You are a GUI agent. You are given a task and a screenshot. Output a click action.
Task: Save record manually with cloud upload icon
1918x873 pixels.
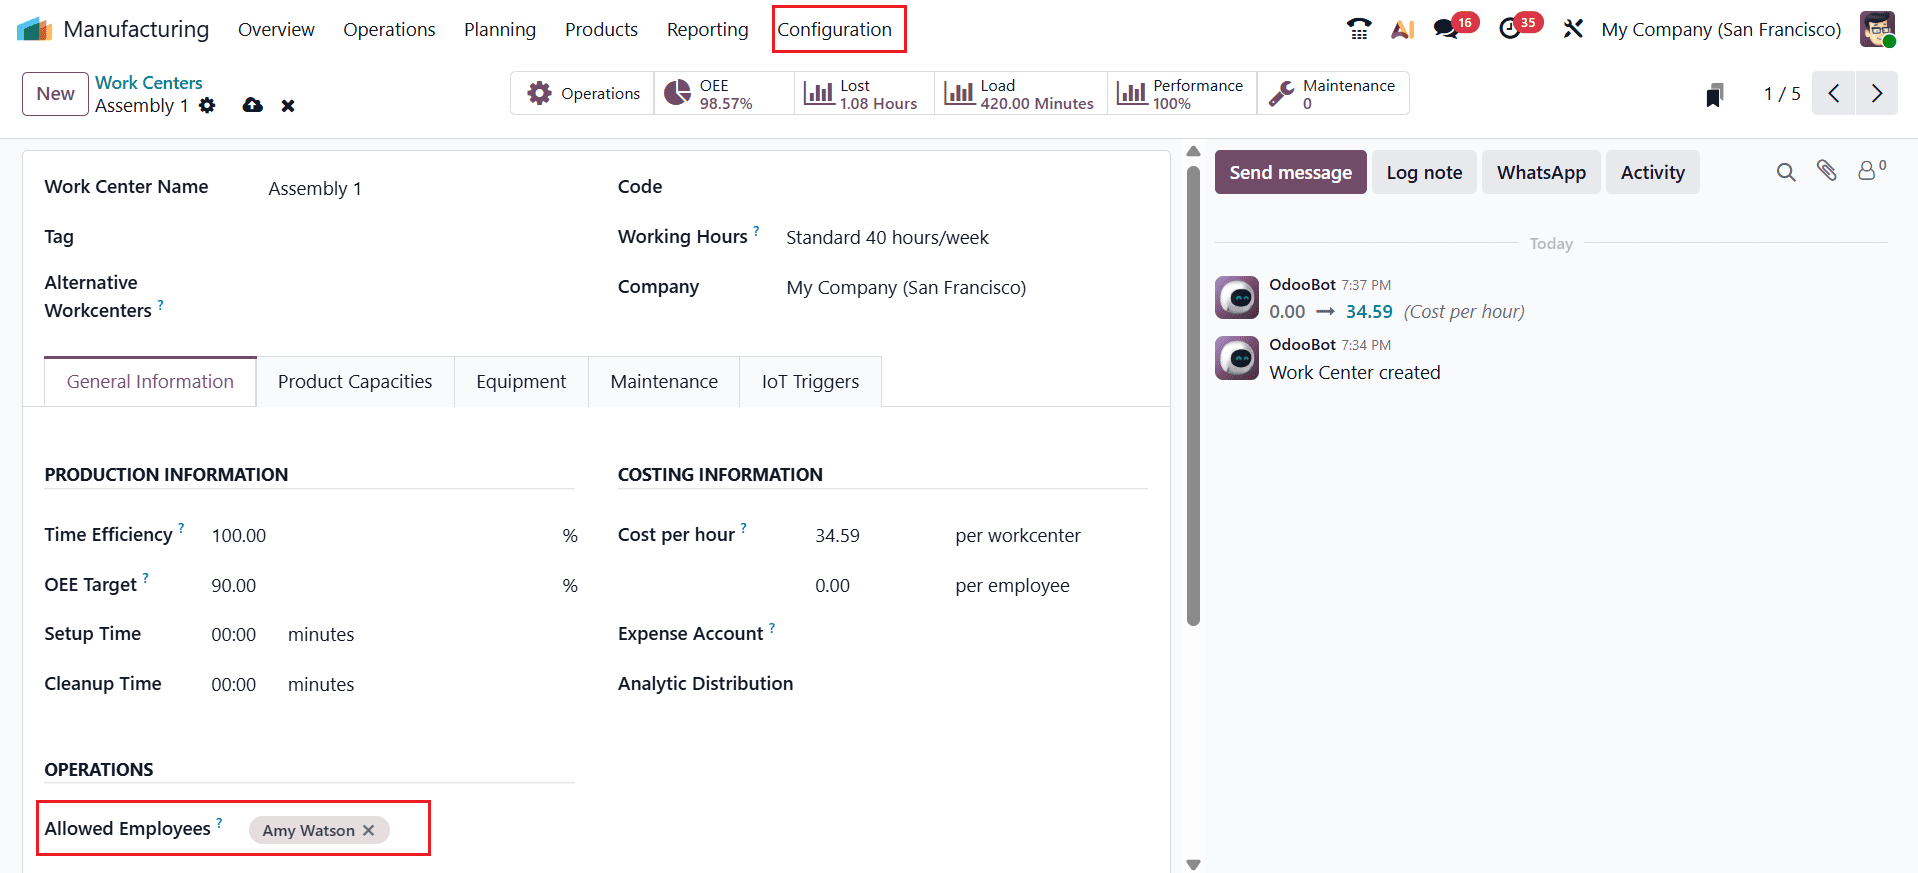(x=253, y=105)
